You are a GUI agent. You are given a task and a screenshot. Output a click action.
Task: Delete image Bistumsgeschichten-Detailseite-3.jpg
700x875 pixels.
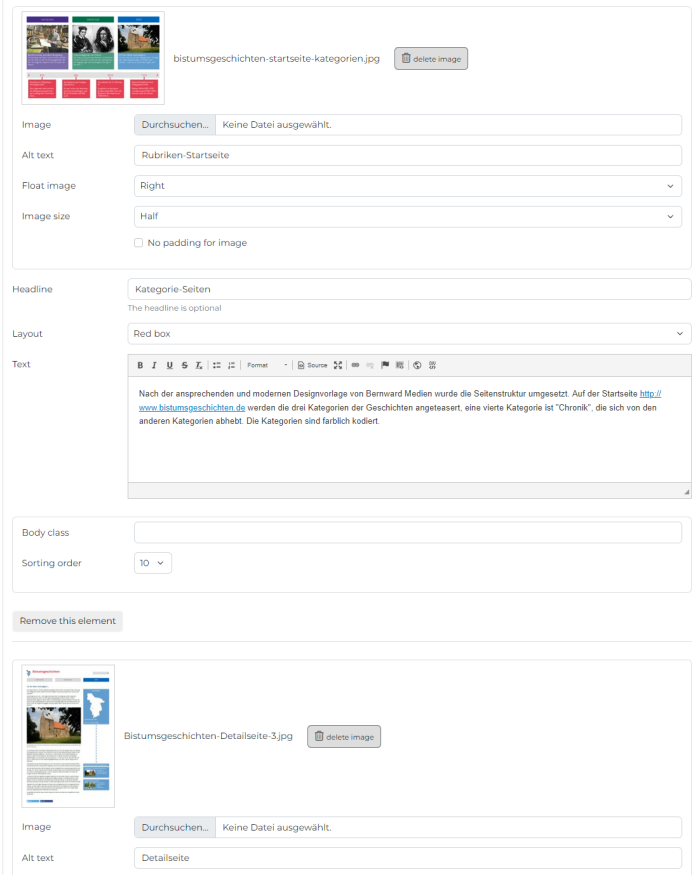tap(344, 737)
